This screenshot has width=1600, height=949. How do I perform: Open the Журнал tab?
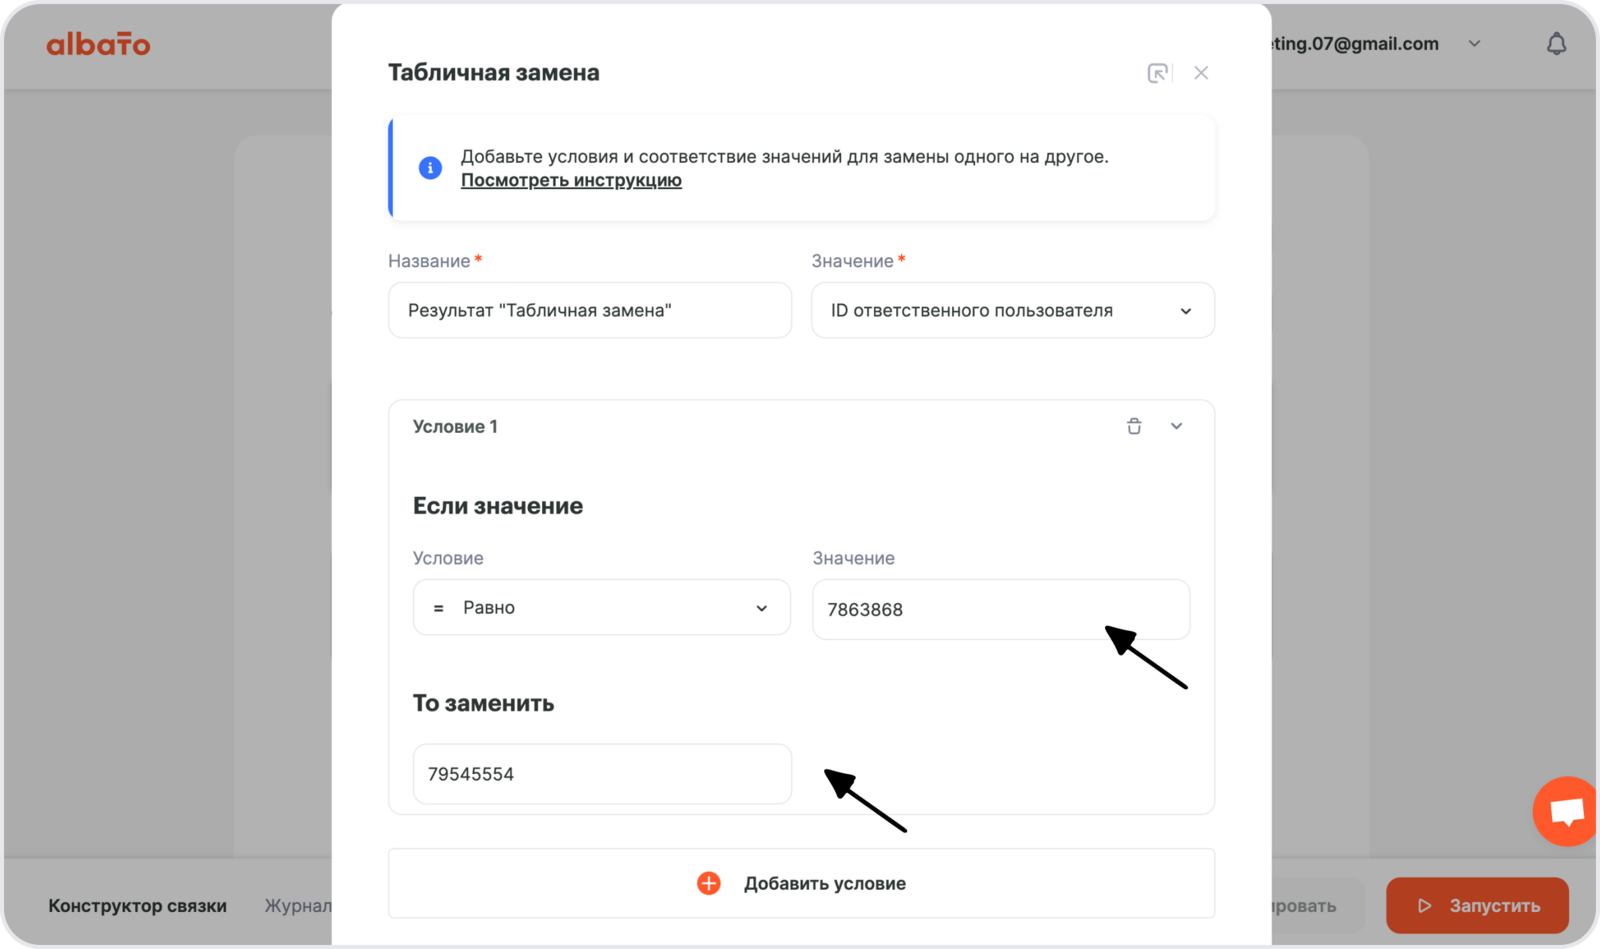click(297, 906)
